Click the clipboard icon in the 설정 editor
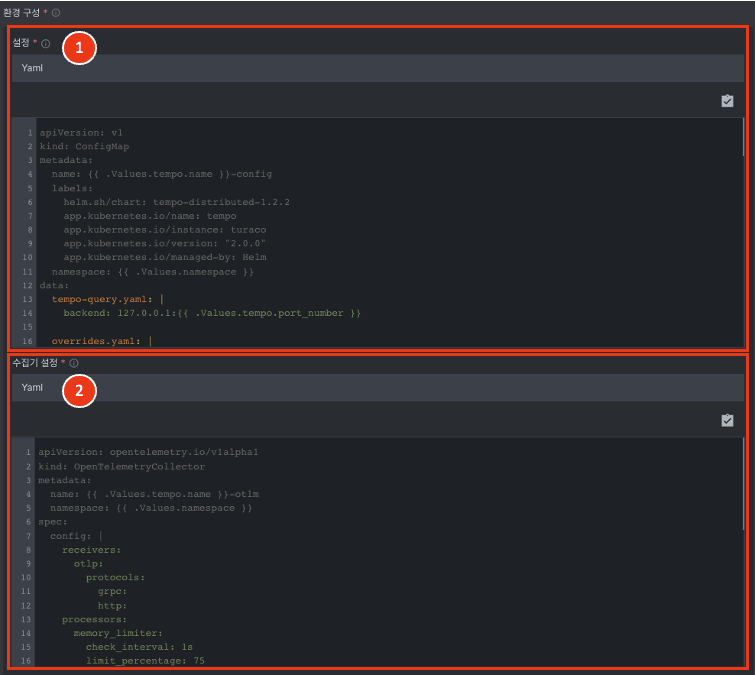This screenshot has width=755, height=675. coord(727,101)
